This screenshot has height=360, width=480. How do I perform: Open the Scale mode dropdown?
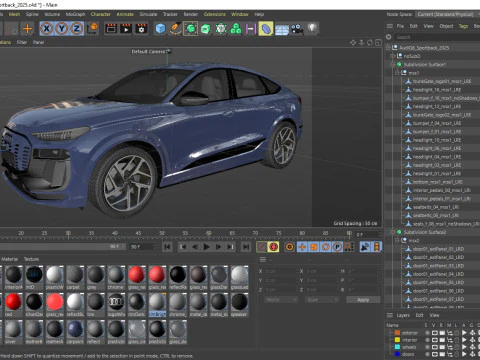(x=322, y=300)
